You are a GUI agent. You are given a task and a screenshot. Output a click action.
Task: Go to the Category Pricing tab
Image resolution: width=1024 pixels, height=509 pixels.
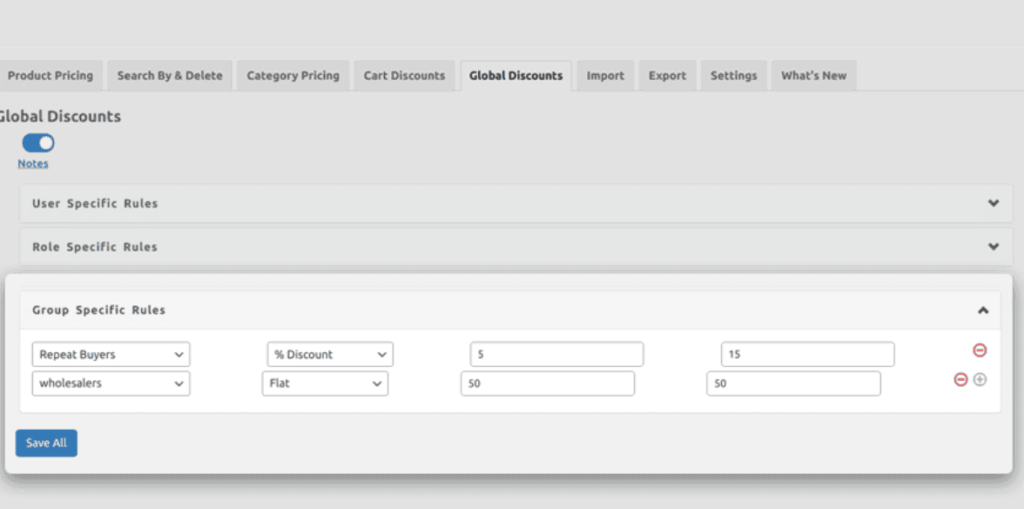point(293,76)
